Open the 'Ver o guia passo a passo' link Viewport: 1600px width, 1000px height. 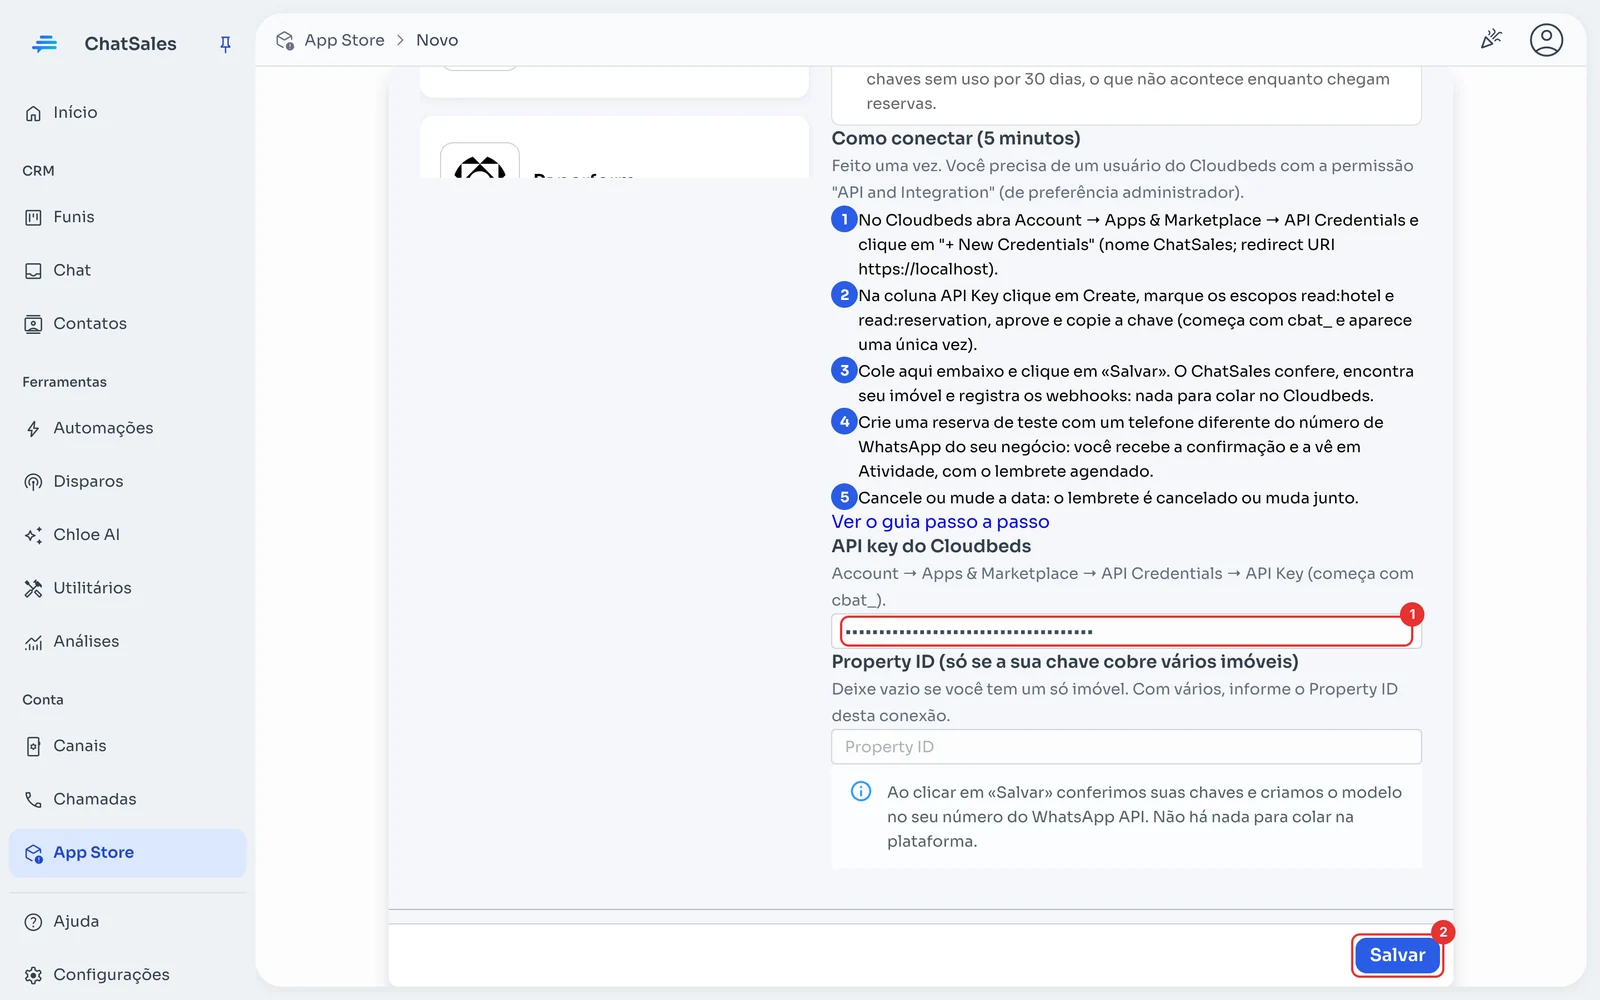(940, 522)
